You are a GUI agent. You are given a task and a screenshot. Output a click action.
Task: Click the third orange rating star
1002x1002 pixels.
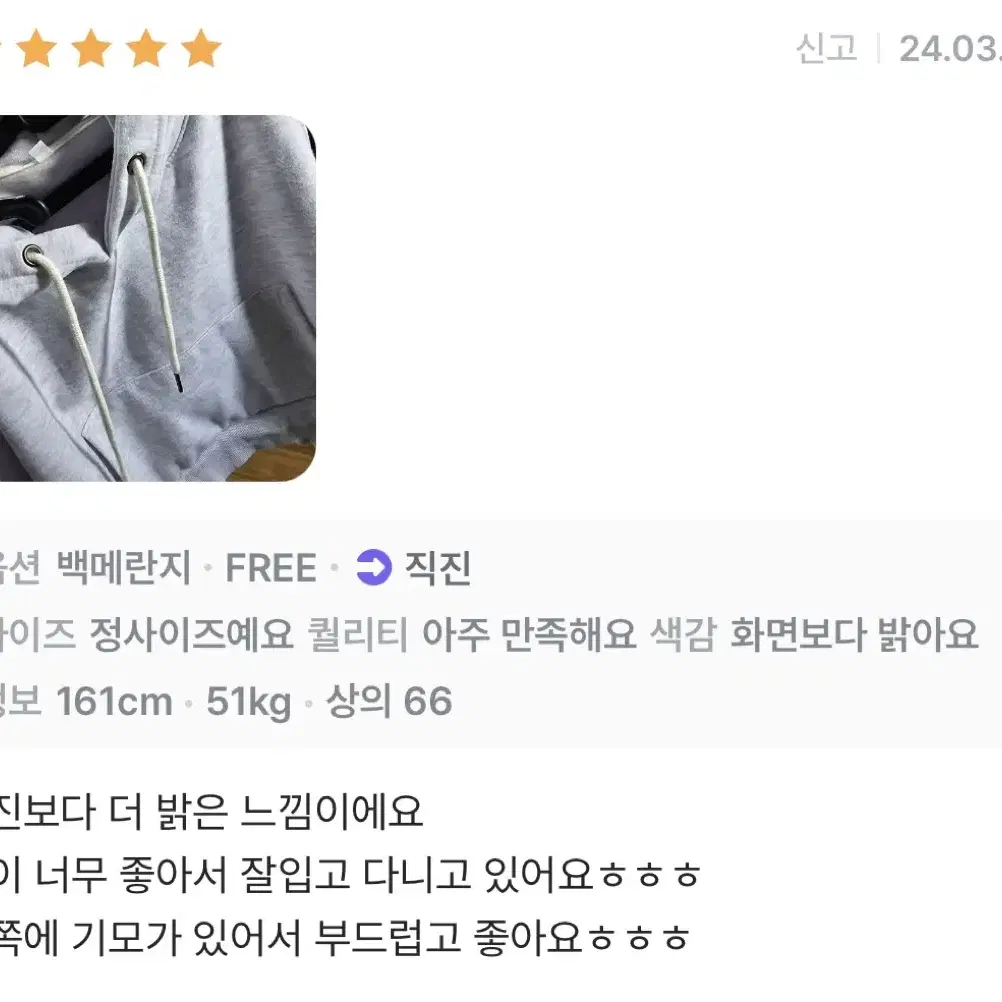91,48
